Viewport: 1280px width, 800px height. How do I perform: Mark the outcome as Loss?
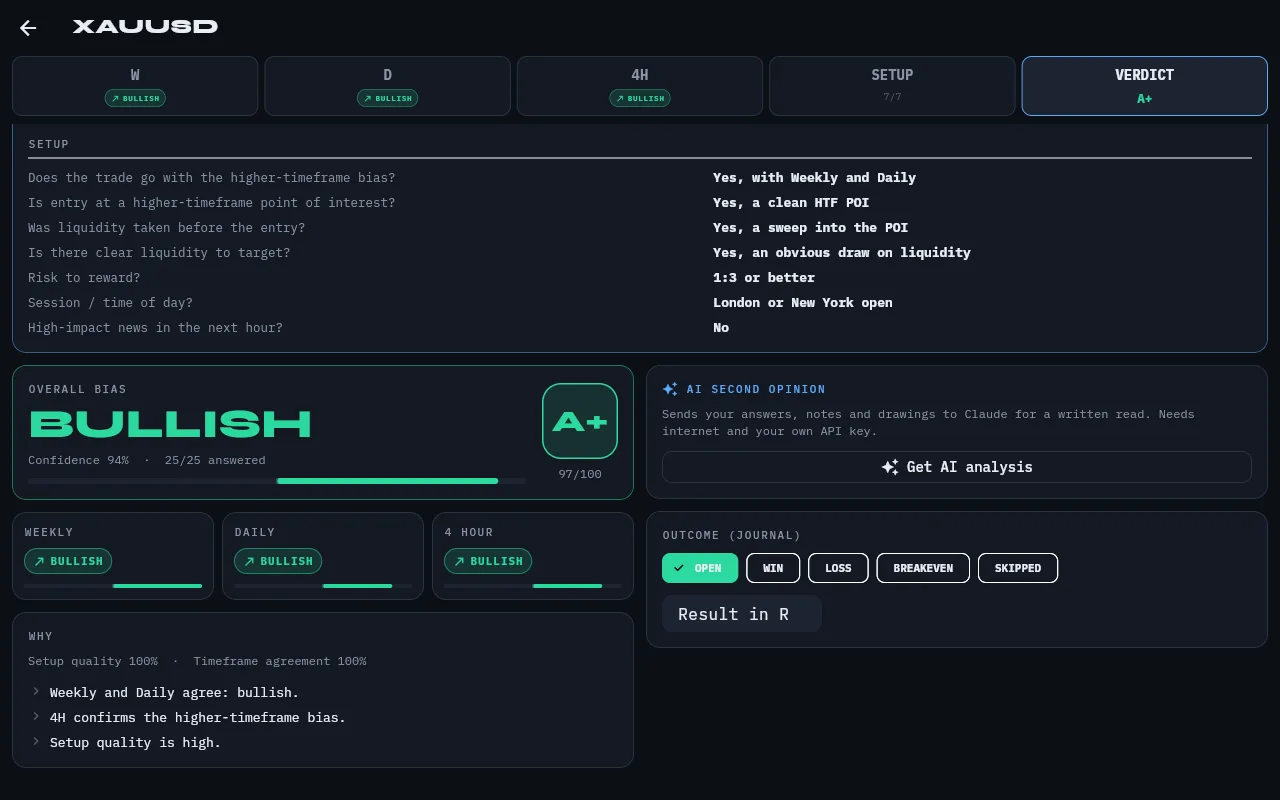(838, 568)
